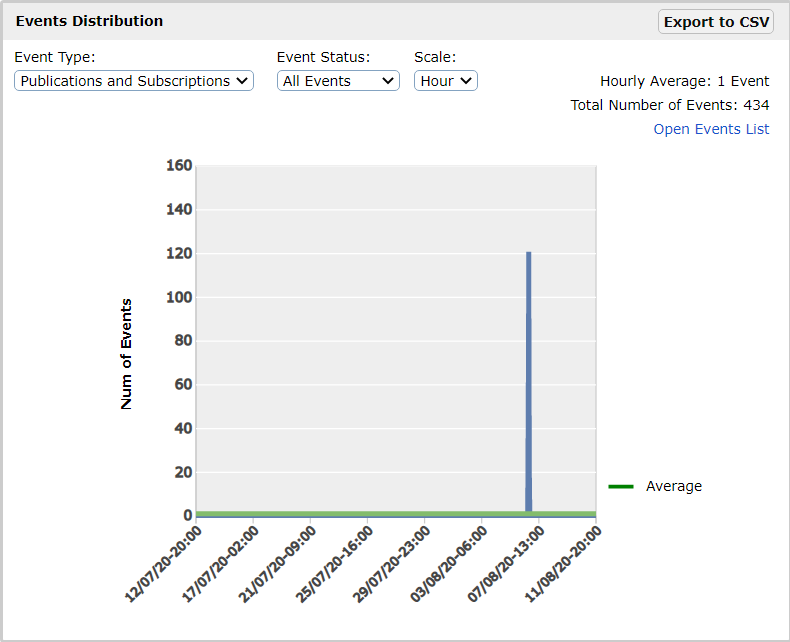The image size is (790, 642).
Task: Click the blue spike in the chart
Action: [528, 380]
